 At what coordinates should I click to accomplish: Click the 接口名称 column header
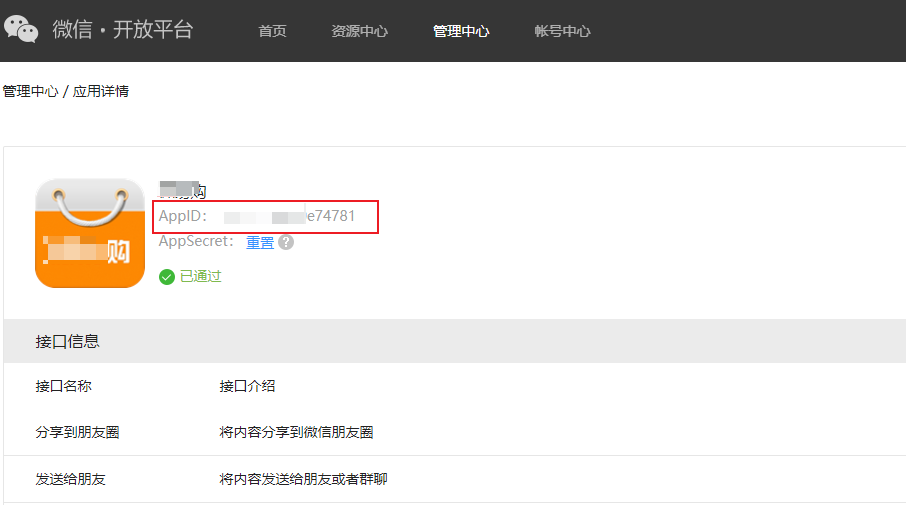point(64,386)
